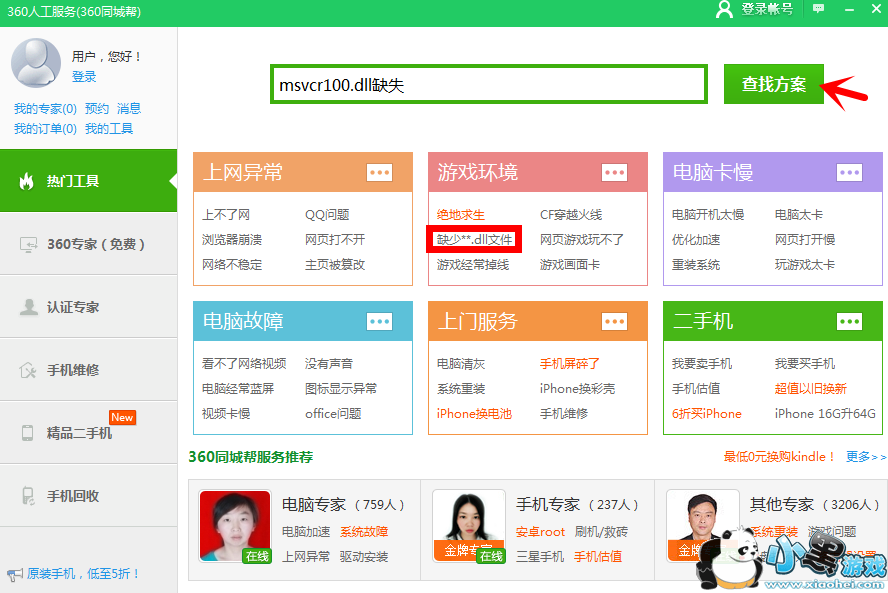
Task: Open more options for 上门服务
Action: point(614,321)
